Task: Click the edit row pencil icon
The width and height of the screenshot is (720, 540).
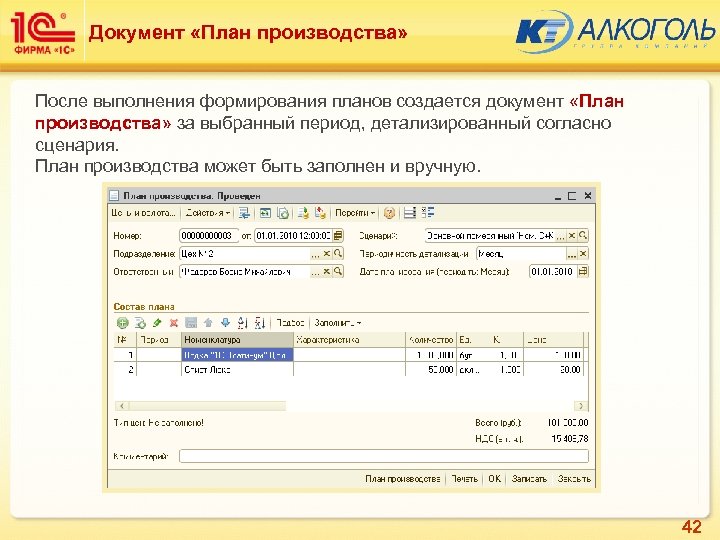Action: coord(157,323)
